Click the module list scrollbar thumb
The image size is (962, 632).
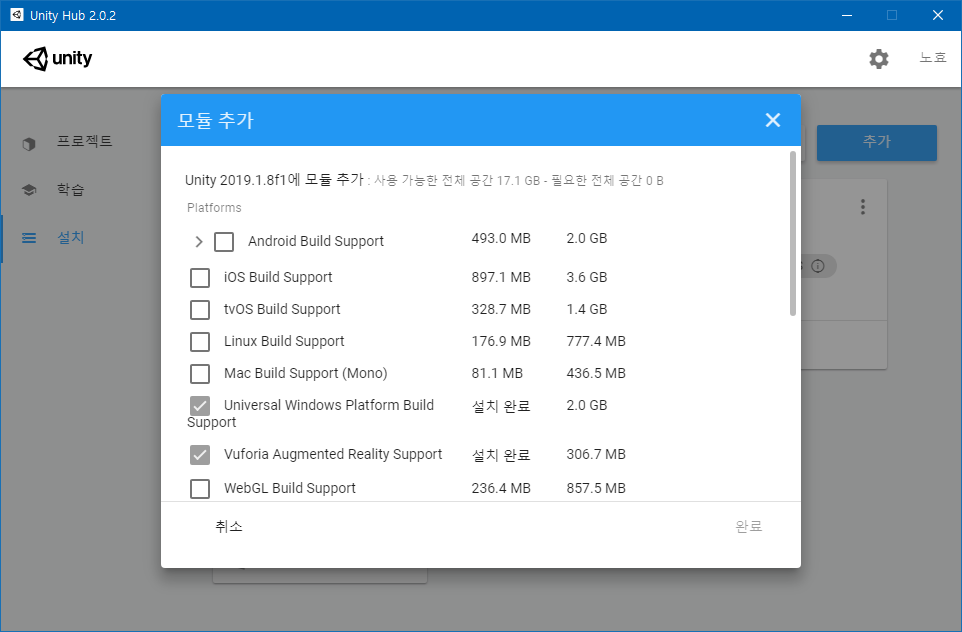pyautogui.click(x=793, y=233)
